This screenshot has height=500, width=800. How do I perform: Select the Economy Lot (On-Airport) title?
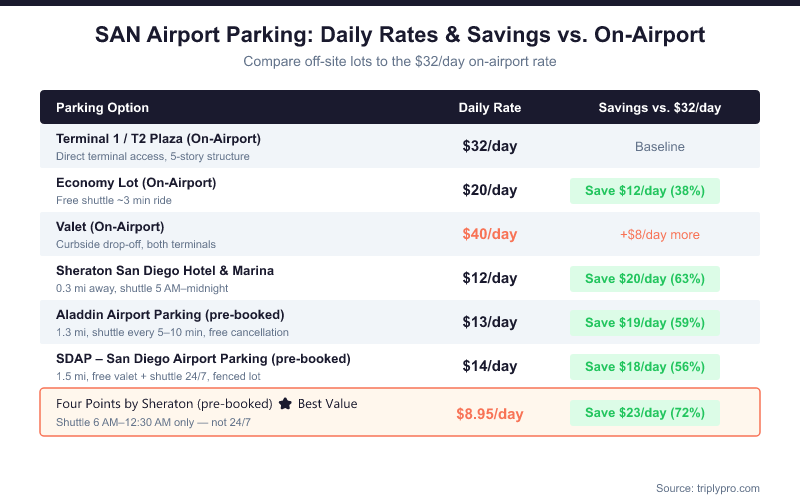(x=136, y=182)
